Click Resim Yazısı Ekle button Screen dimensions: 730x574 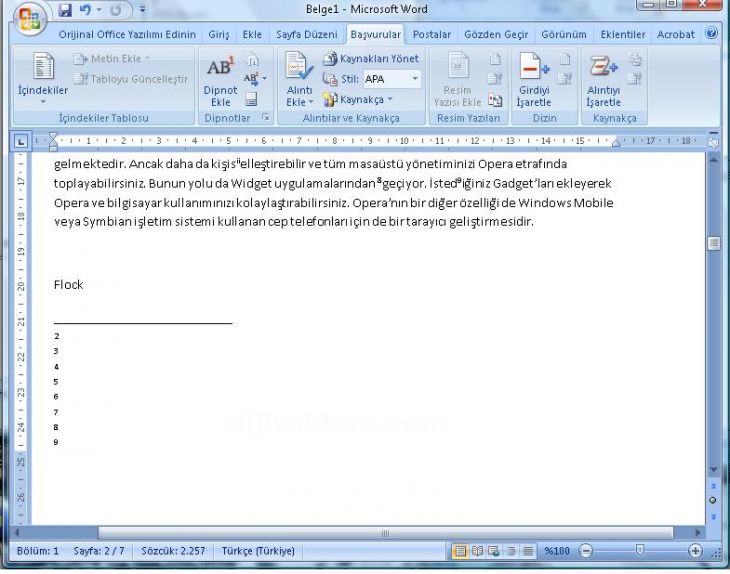(458, 80)
